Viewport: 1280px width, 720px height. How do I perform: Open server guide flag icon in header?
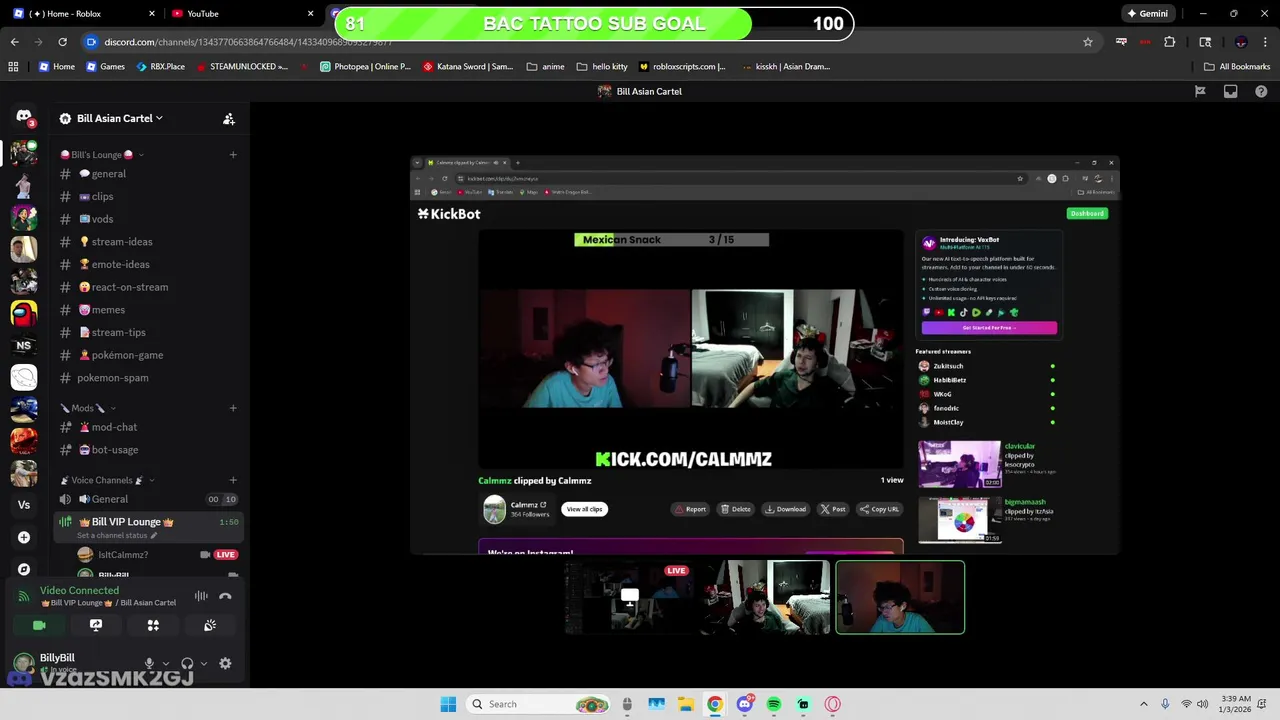tap(1200, 91)
